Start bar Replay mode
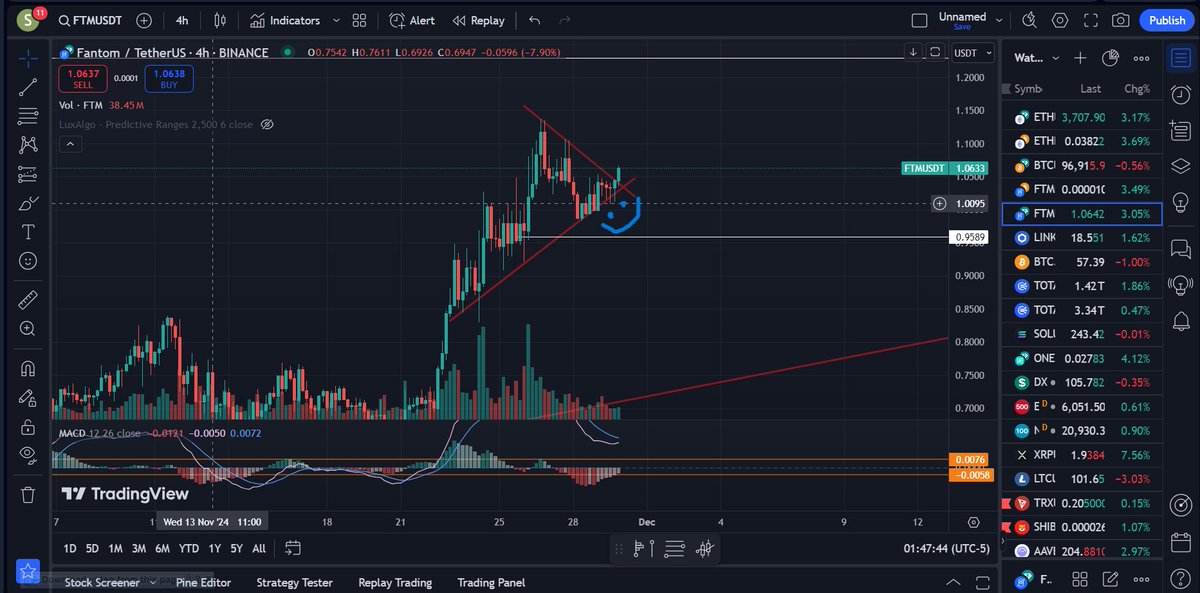 [478, 20]
